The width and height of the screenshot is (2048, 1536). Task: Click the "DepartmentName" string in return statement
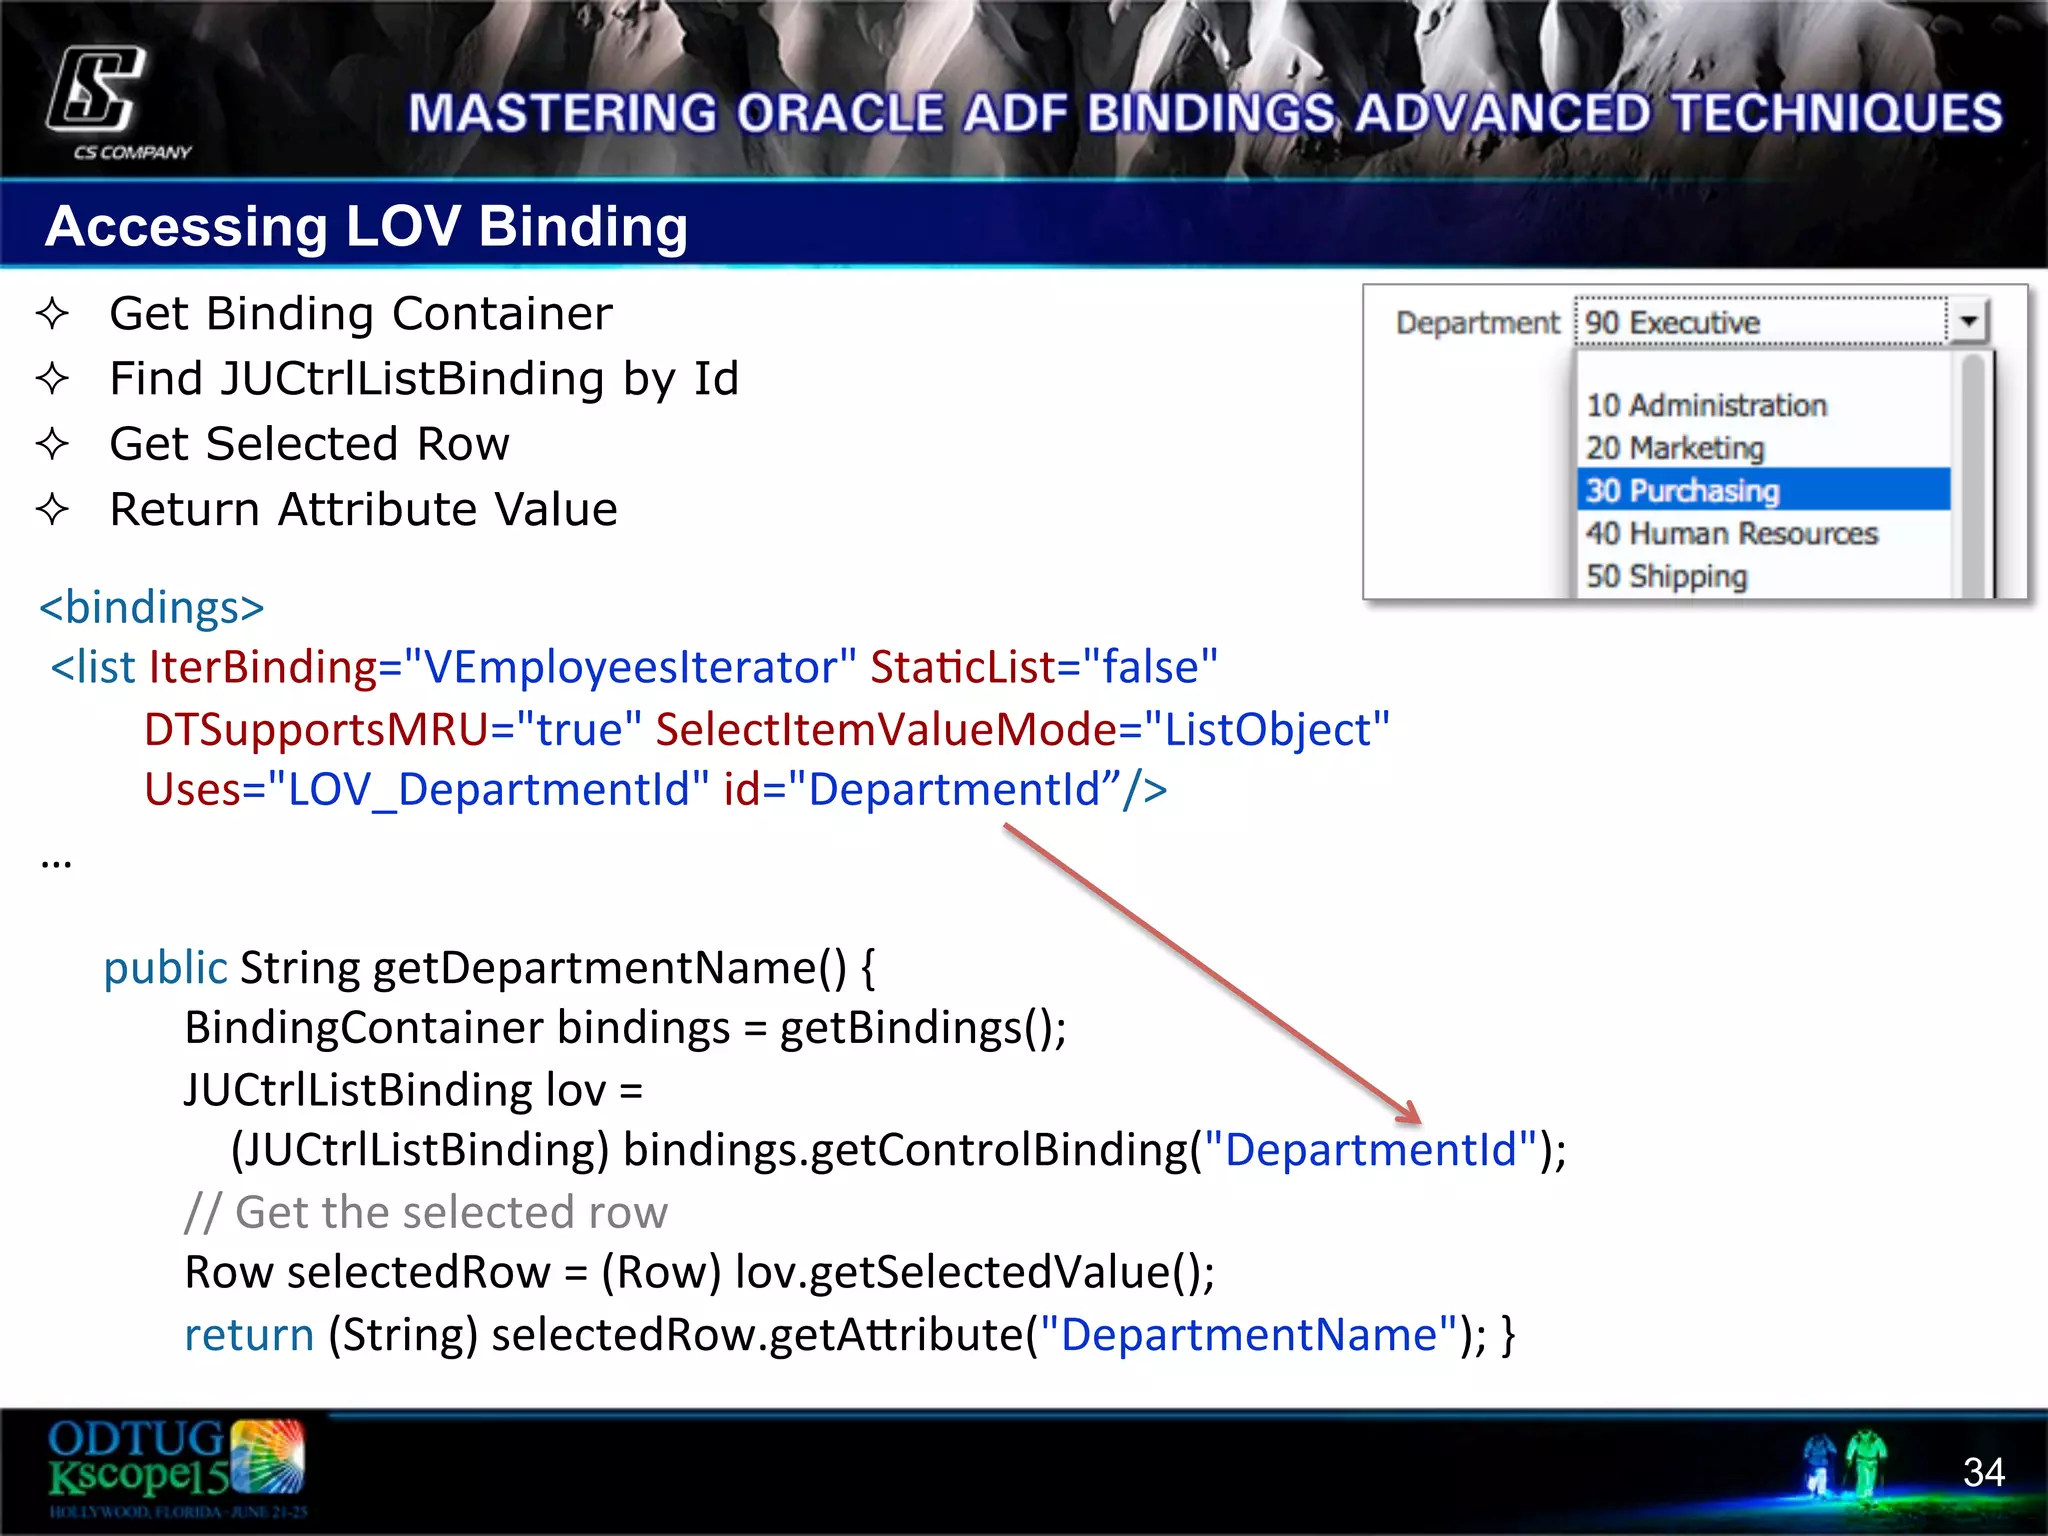point(1248,1334)
